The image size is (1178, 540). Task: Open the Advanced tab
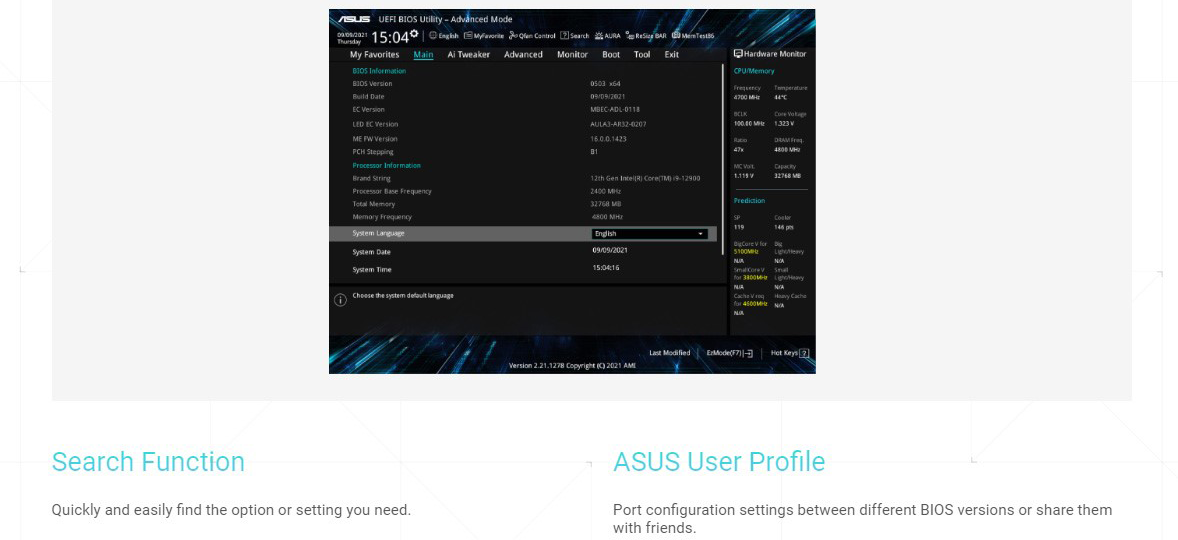(x=523, y=55)
